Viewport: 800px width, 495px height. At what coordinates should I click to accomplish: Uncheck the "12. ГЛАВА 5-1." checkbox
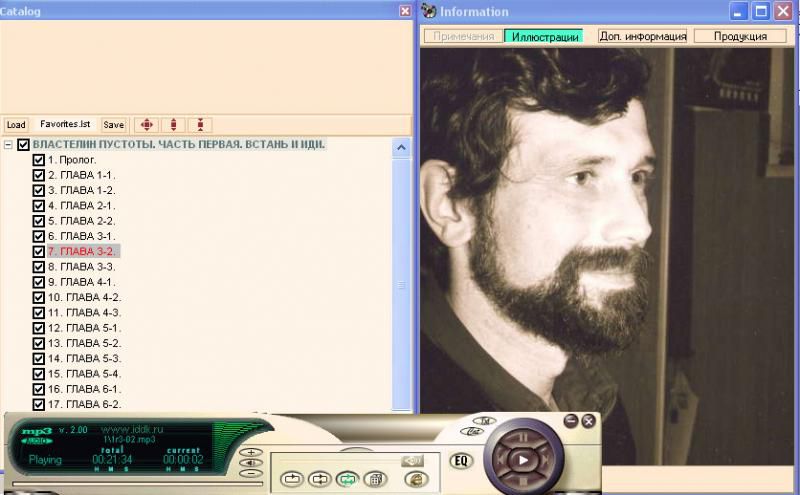coord(39,328)
